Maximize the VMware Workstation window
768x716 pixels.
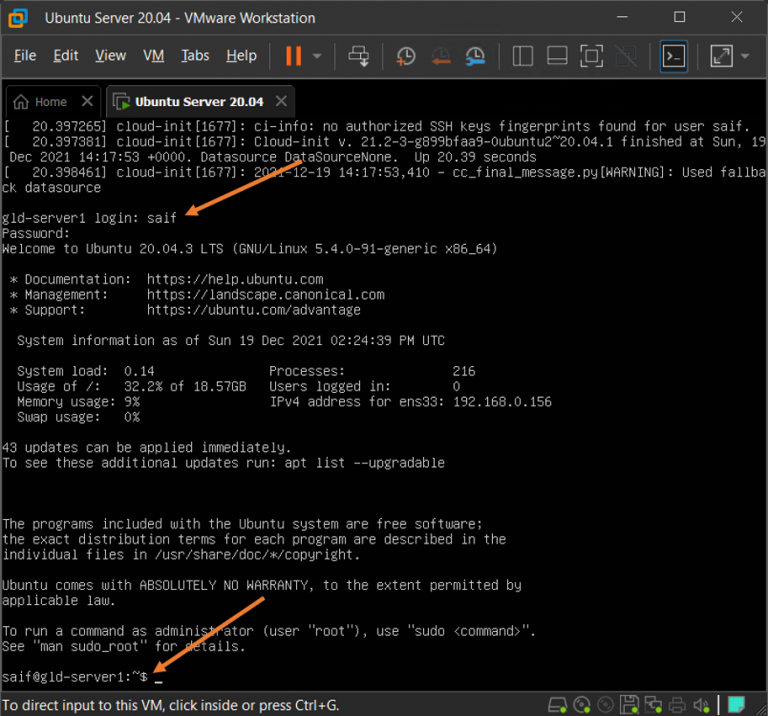tap(679, 17)
